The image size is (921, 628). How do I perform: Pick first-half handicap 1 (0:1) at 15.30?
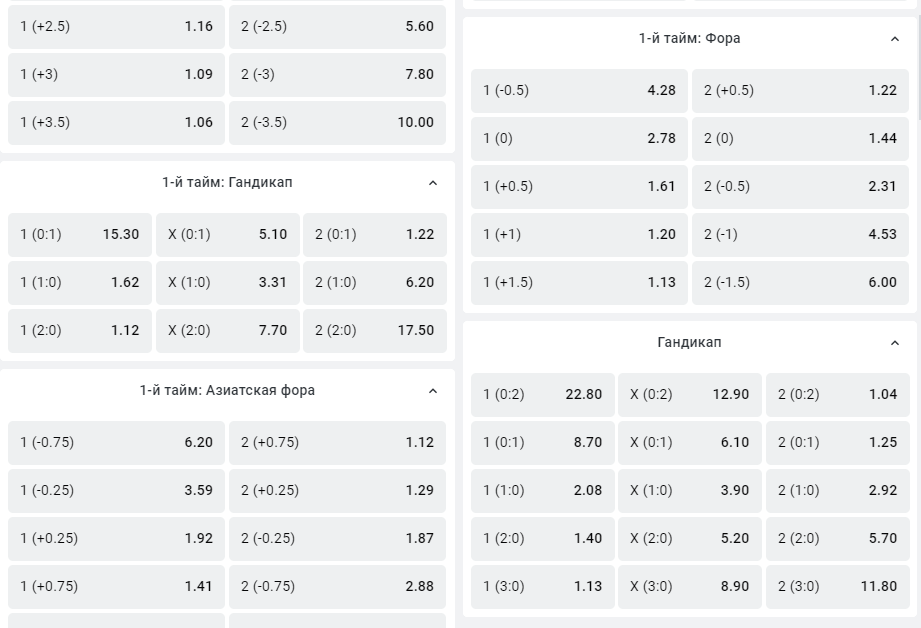coord(80,234)
